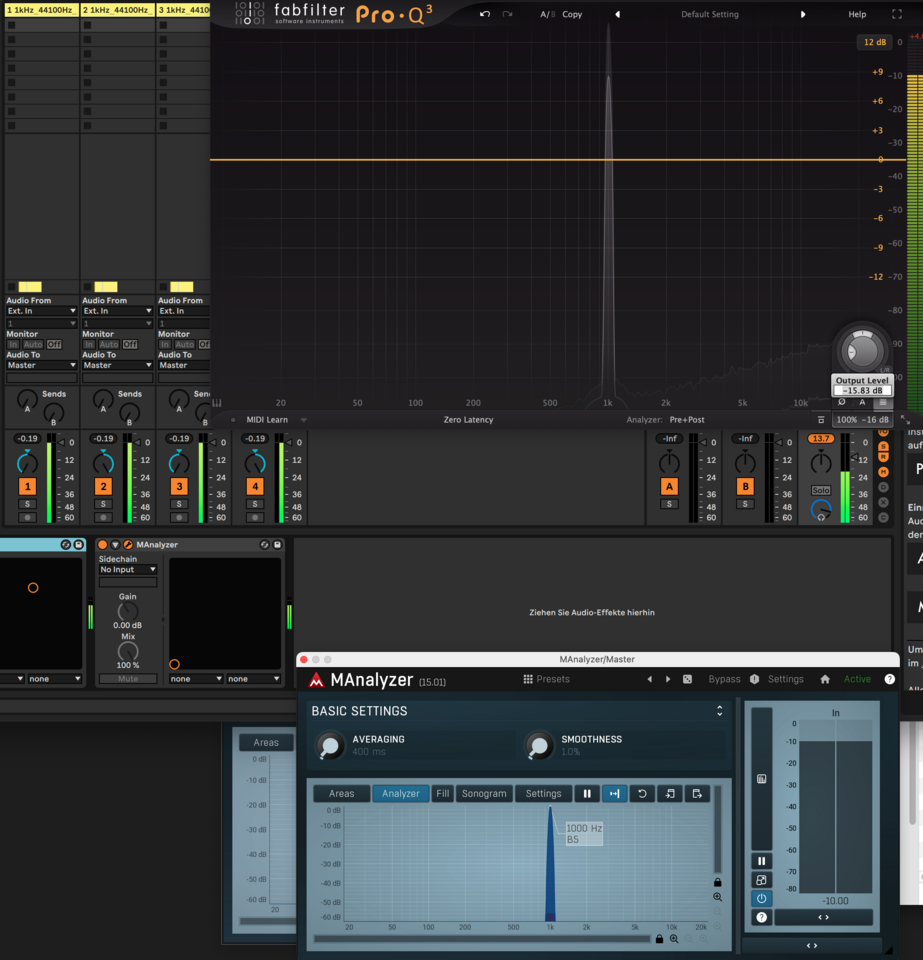
Task: Click the MAnalyzer randomize dice icon
Action: [687, 679]
